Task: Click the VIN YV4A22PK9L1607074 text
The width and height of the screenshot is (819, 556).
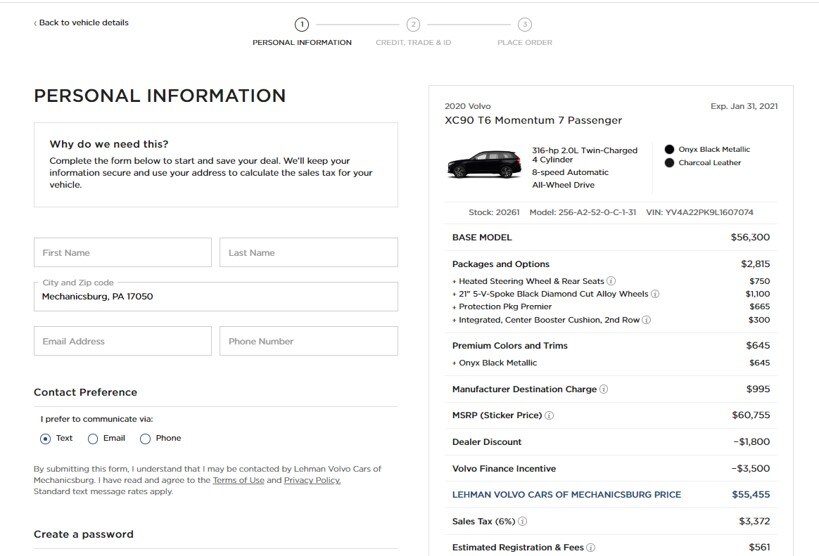Action: pyautogui.click(x=700, y=212)
